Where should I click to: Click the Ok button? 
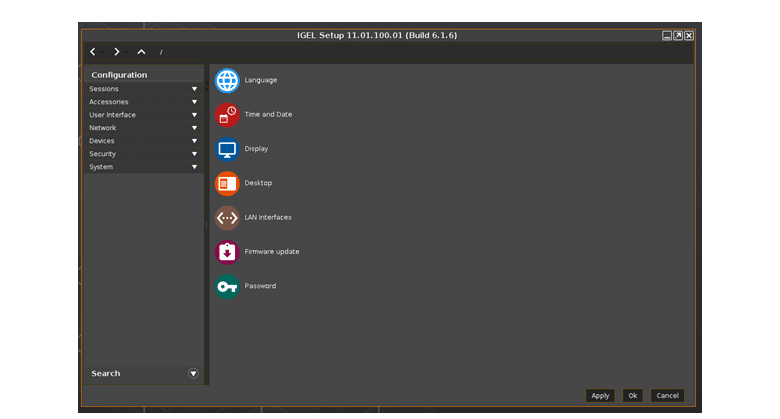(x=633, y=396)
